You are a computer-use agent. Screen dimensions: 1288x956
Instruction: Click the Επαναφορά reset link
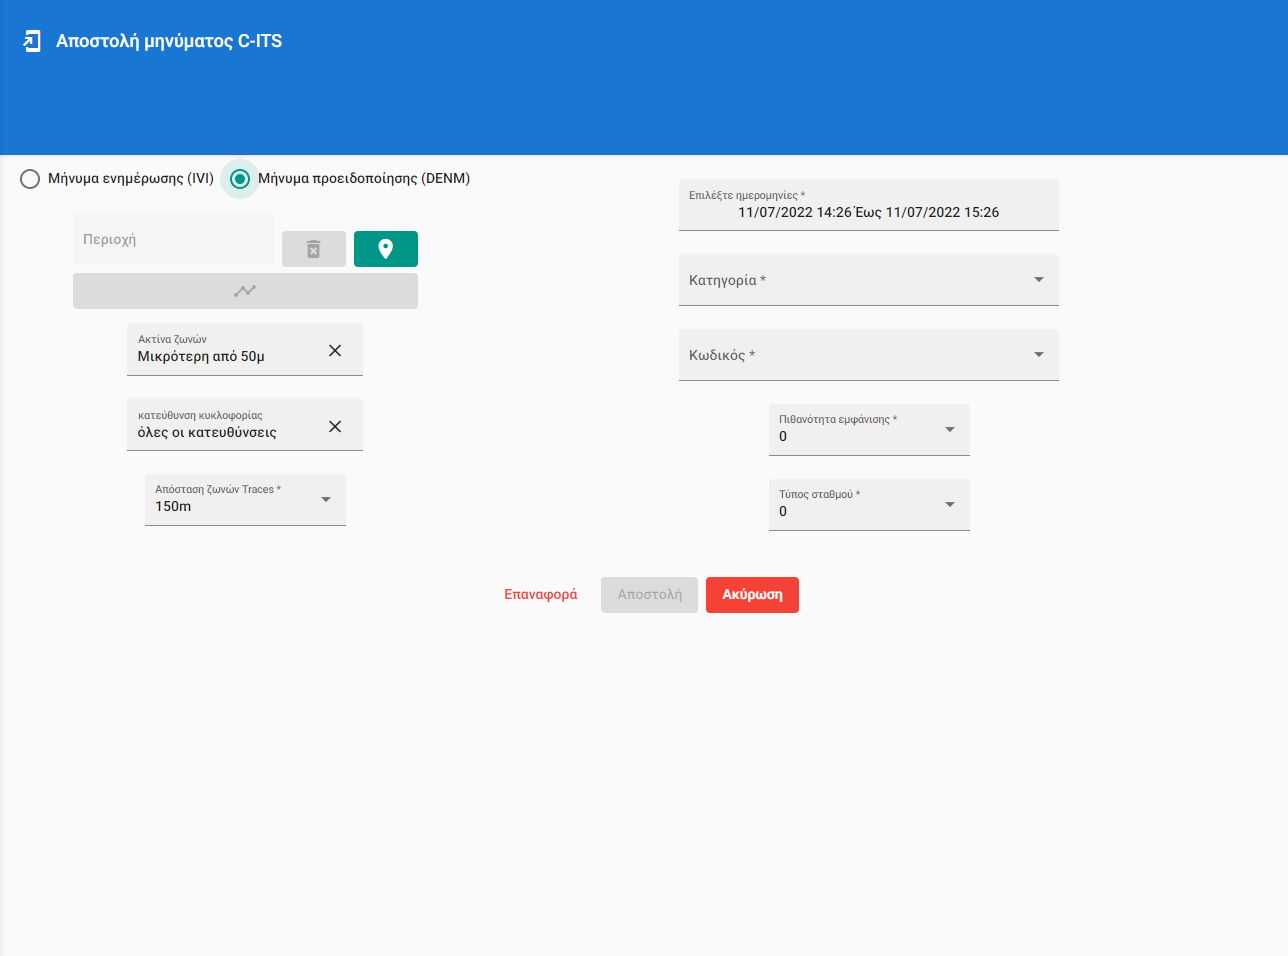pos(540,595)
